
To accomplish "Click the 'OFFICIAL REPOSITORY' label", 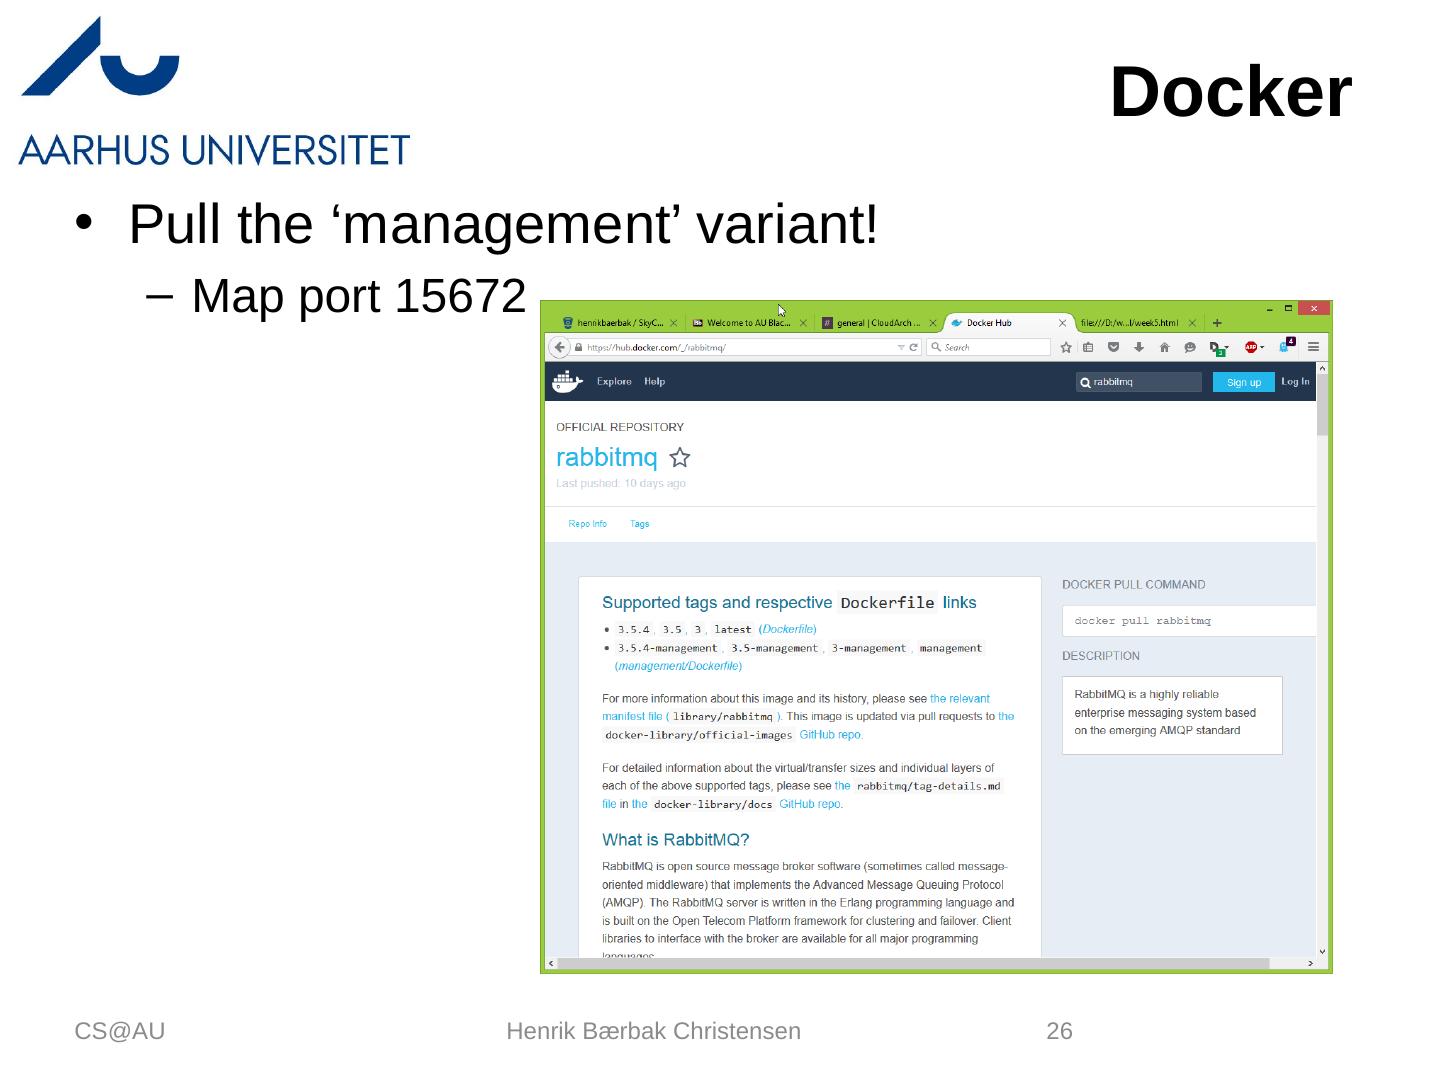I will [x=620, y=427].
